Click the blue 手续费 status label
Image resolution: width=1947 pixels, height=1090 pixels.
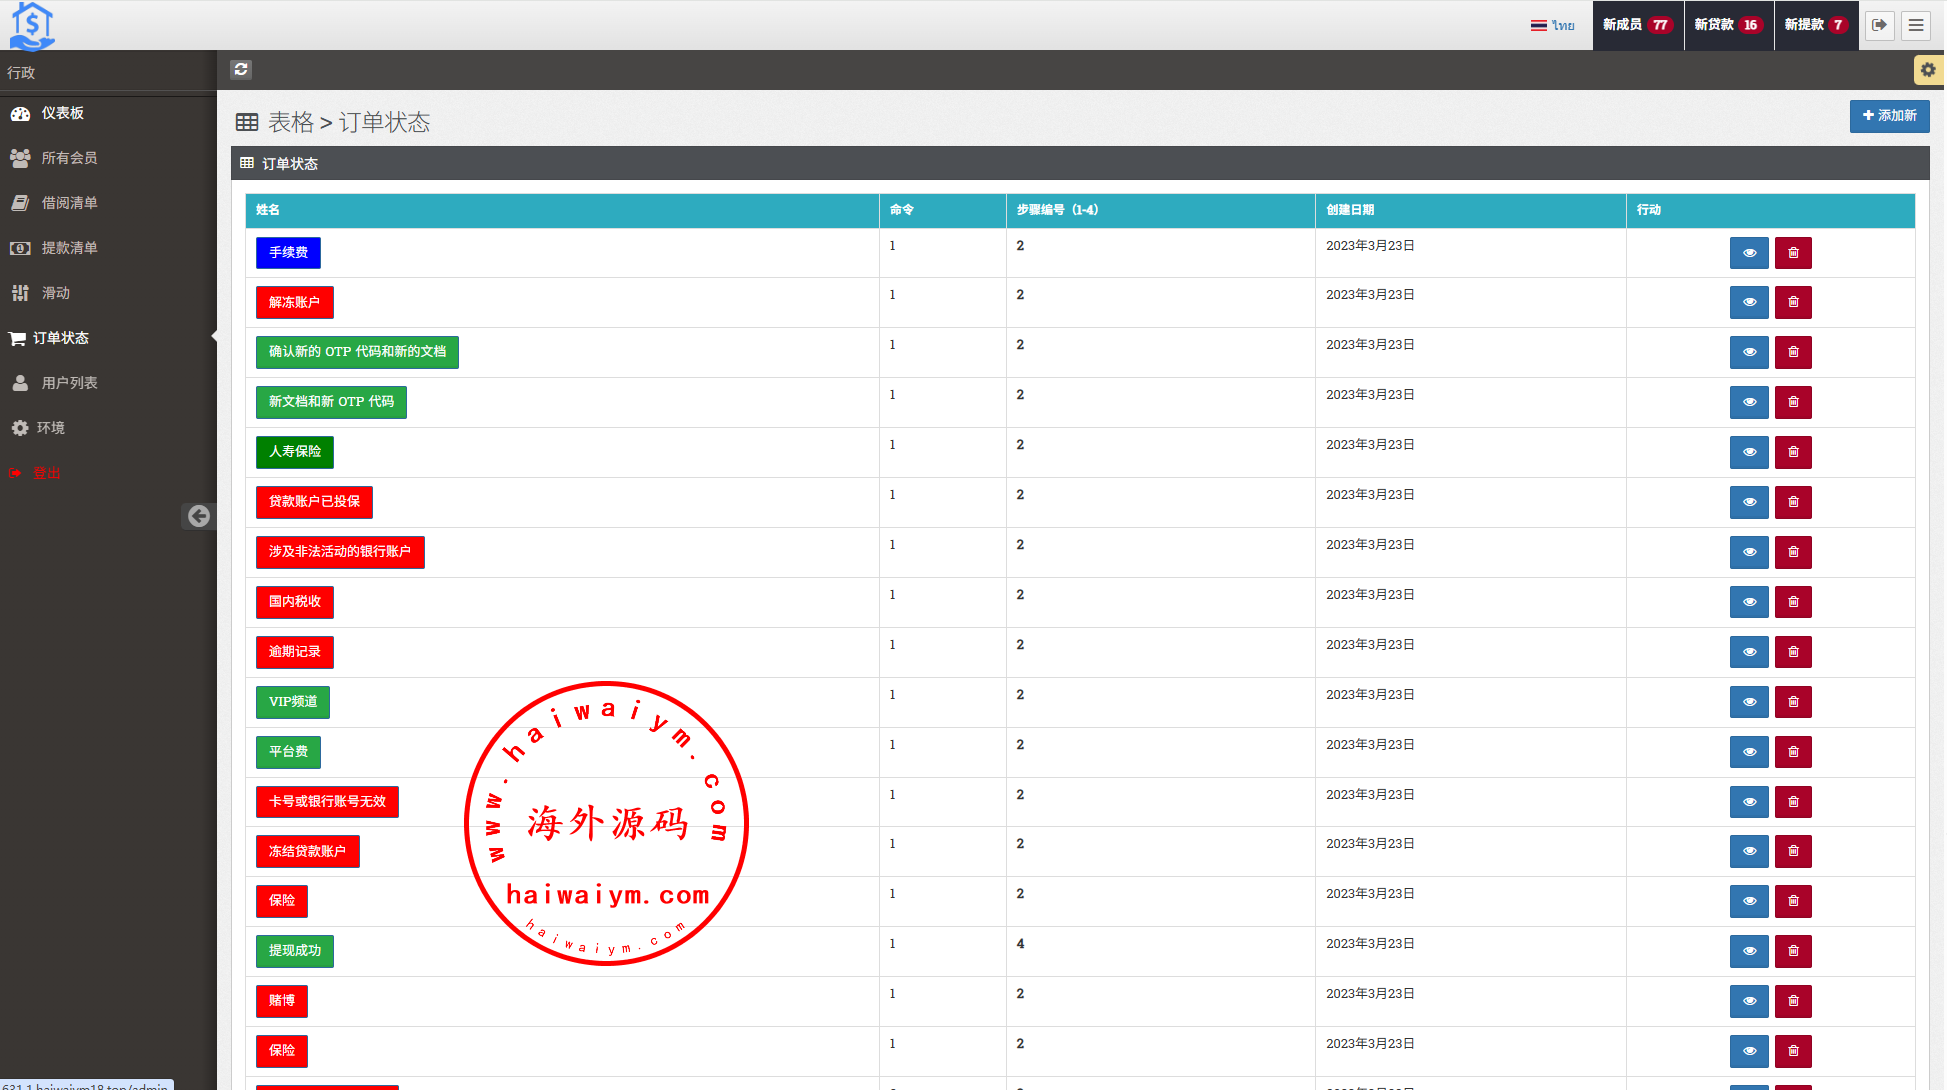288,253
